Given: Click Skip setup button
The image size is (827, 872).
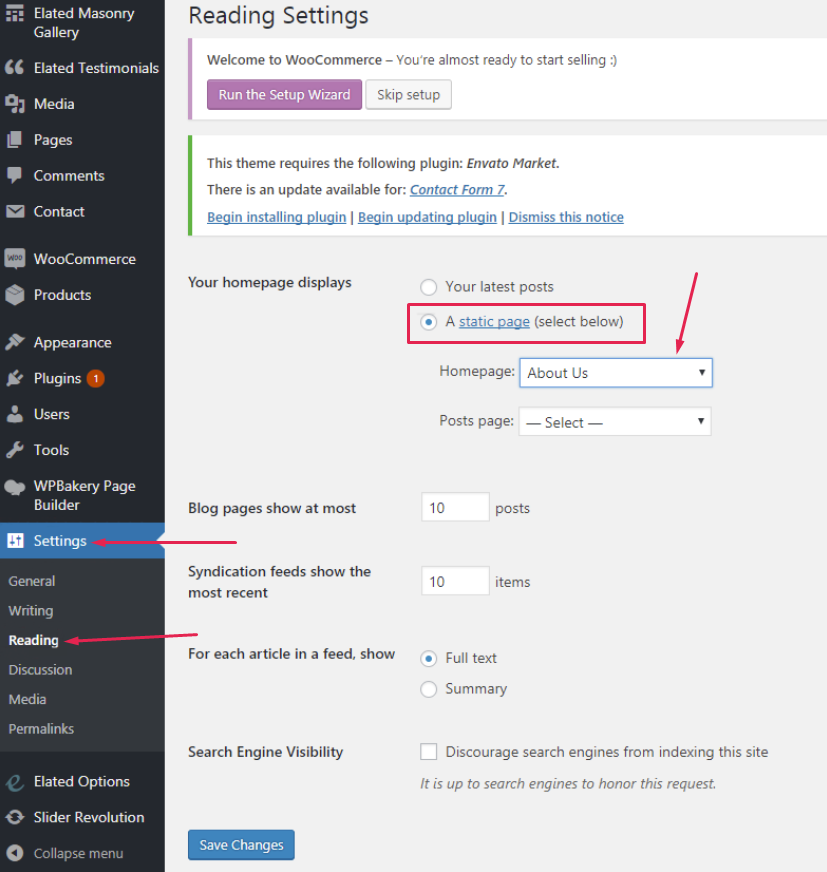Looking at the screenshot, I should tap(408, 95).
